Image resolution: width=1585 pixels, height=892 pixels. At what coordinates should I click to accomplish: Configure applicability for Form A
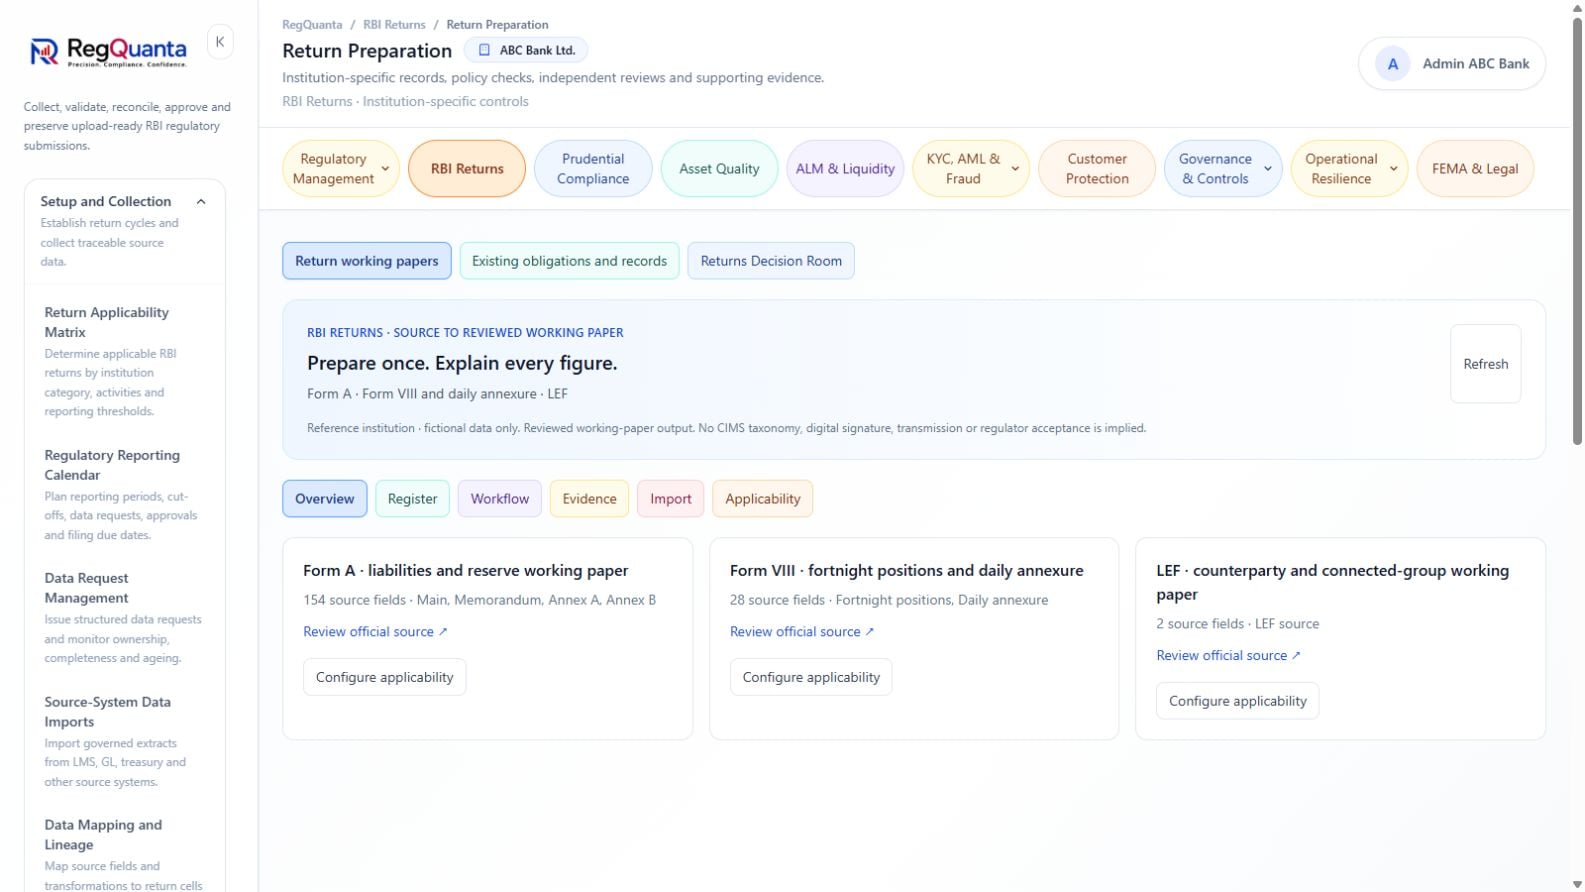[x=385, y=677]
